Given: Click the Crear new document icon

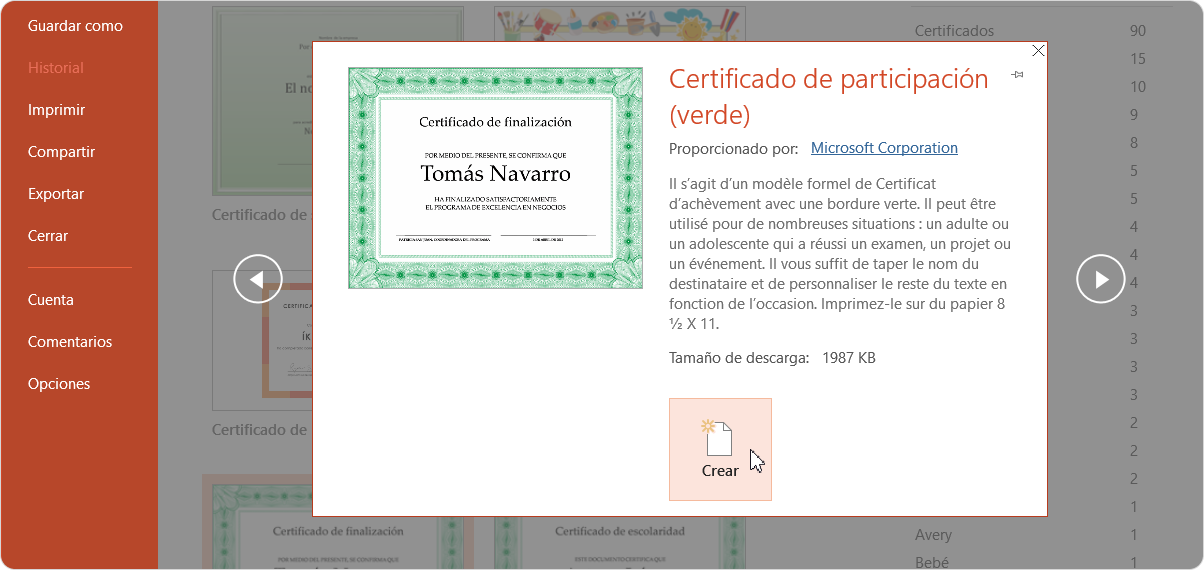Looking at the screenshot, I should [719, 439].
